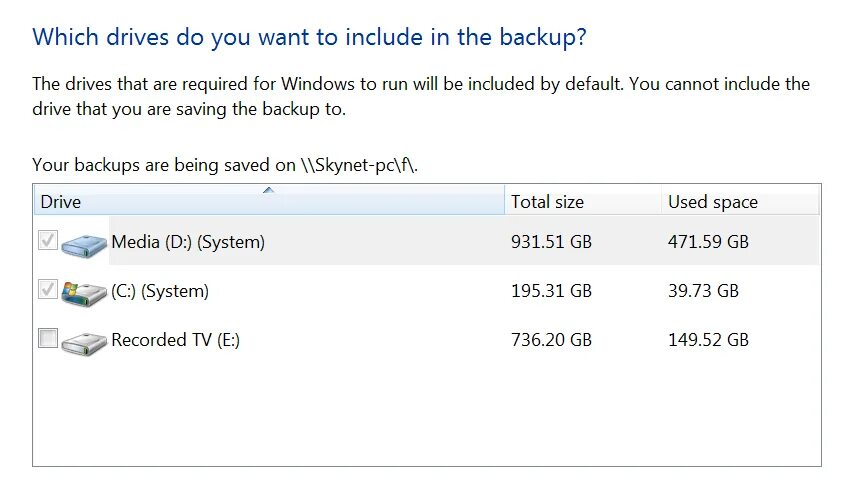
Task: Toggle the Media (D:) checkbox
Action: pyautogui.click(x=48, y=240)
